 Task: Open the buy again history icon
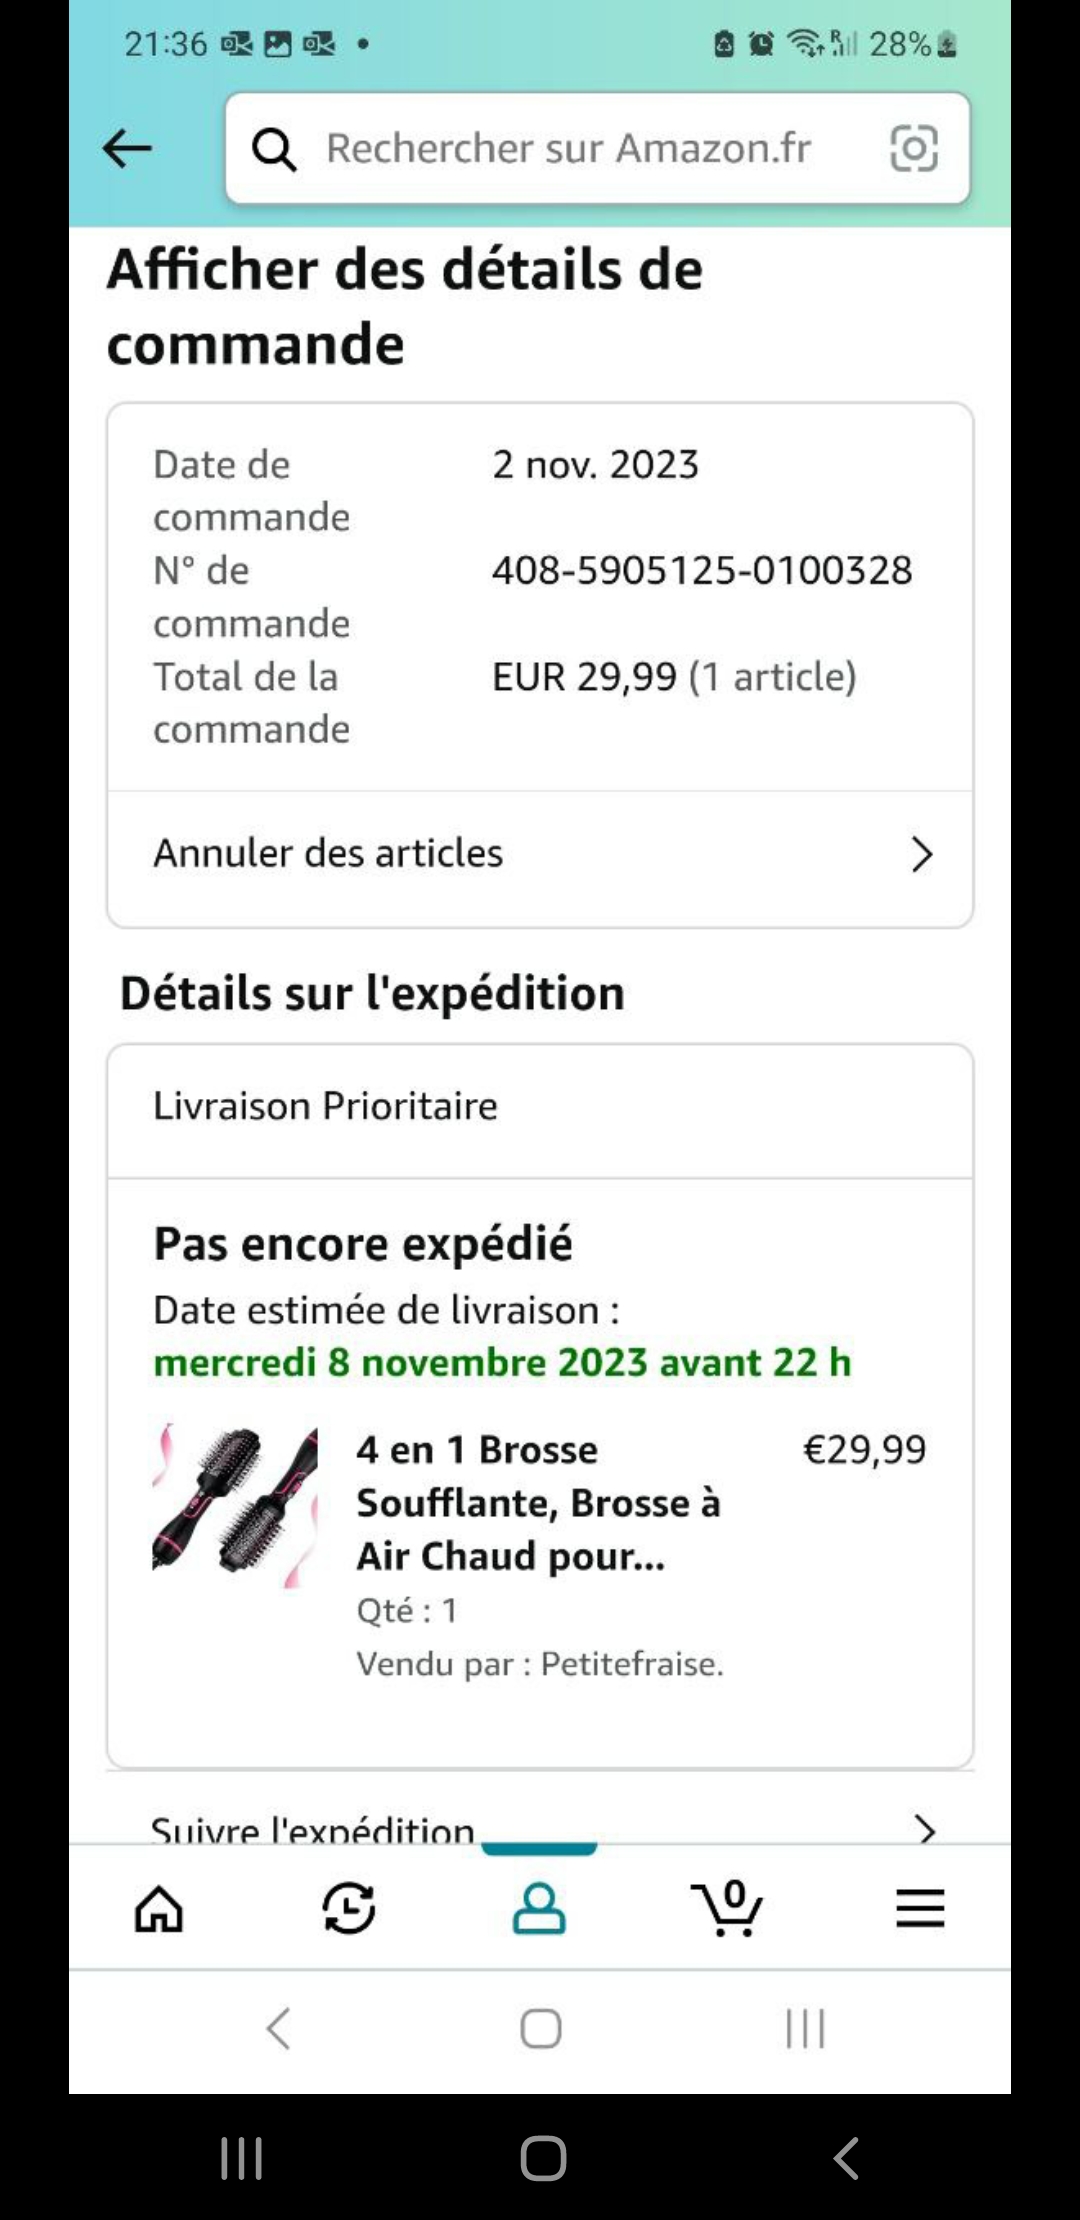(348, 1908)
